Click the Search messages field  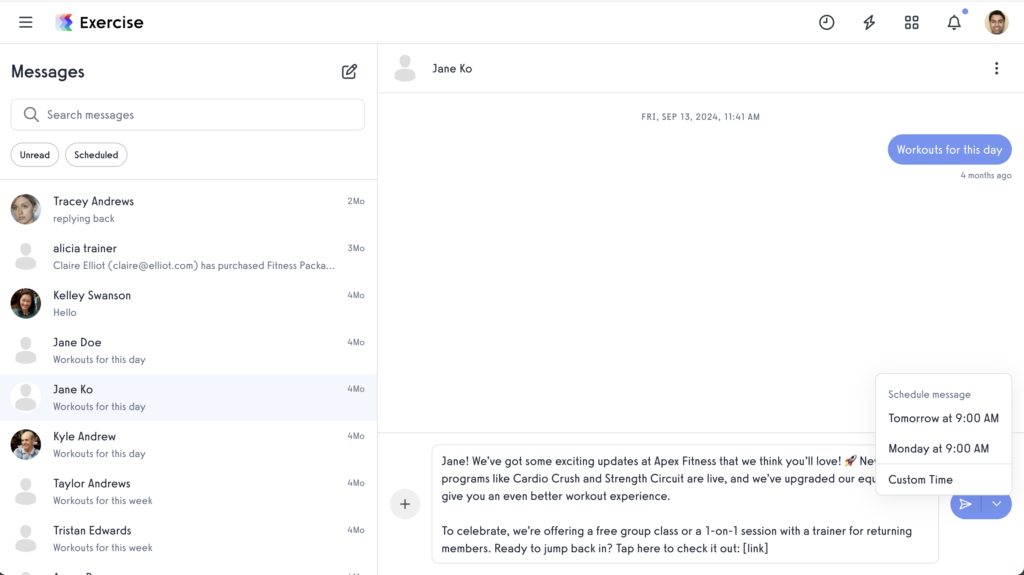188,115
